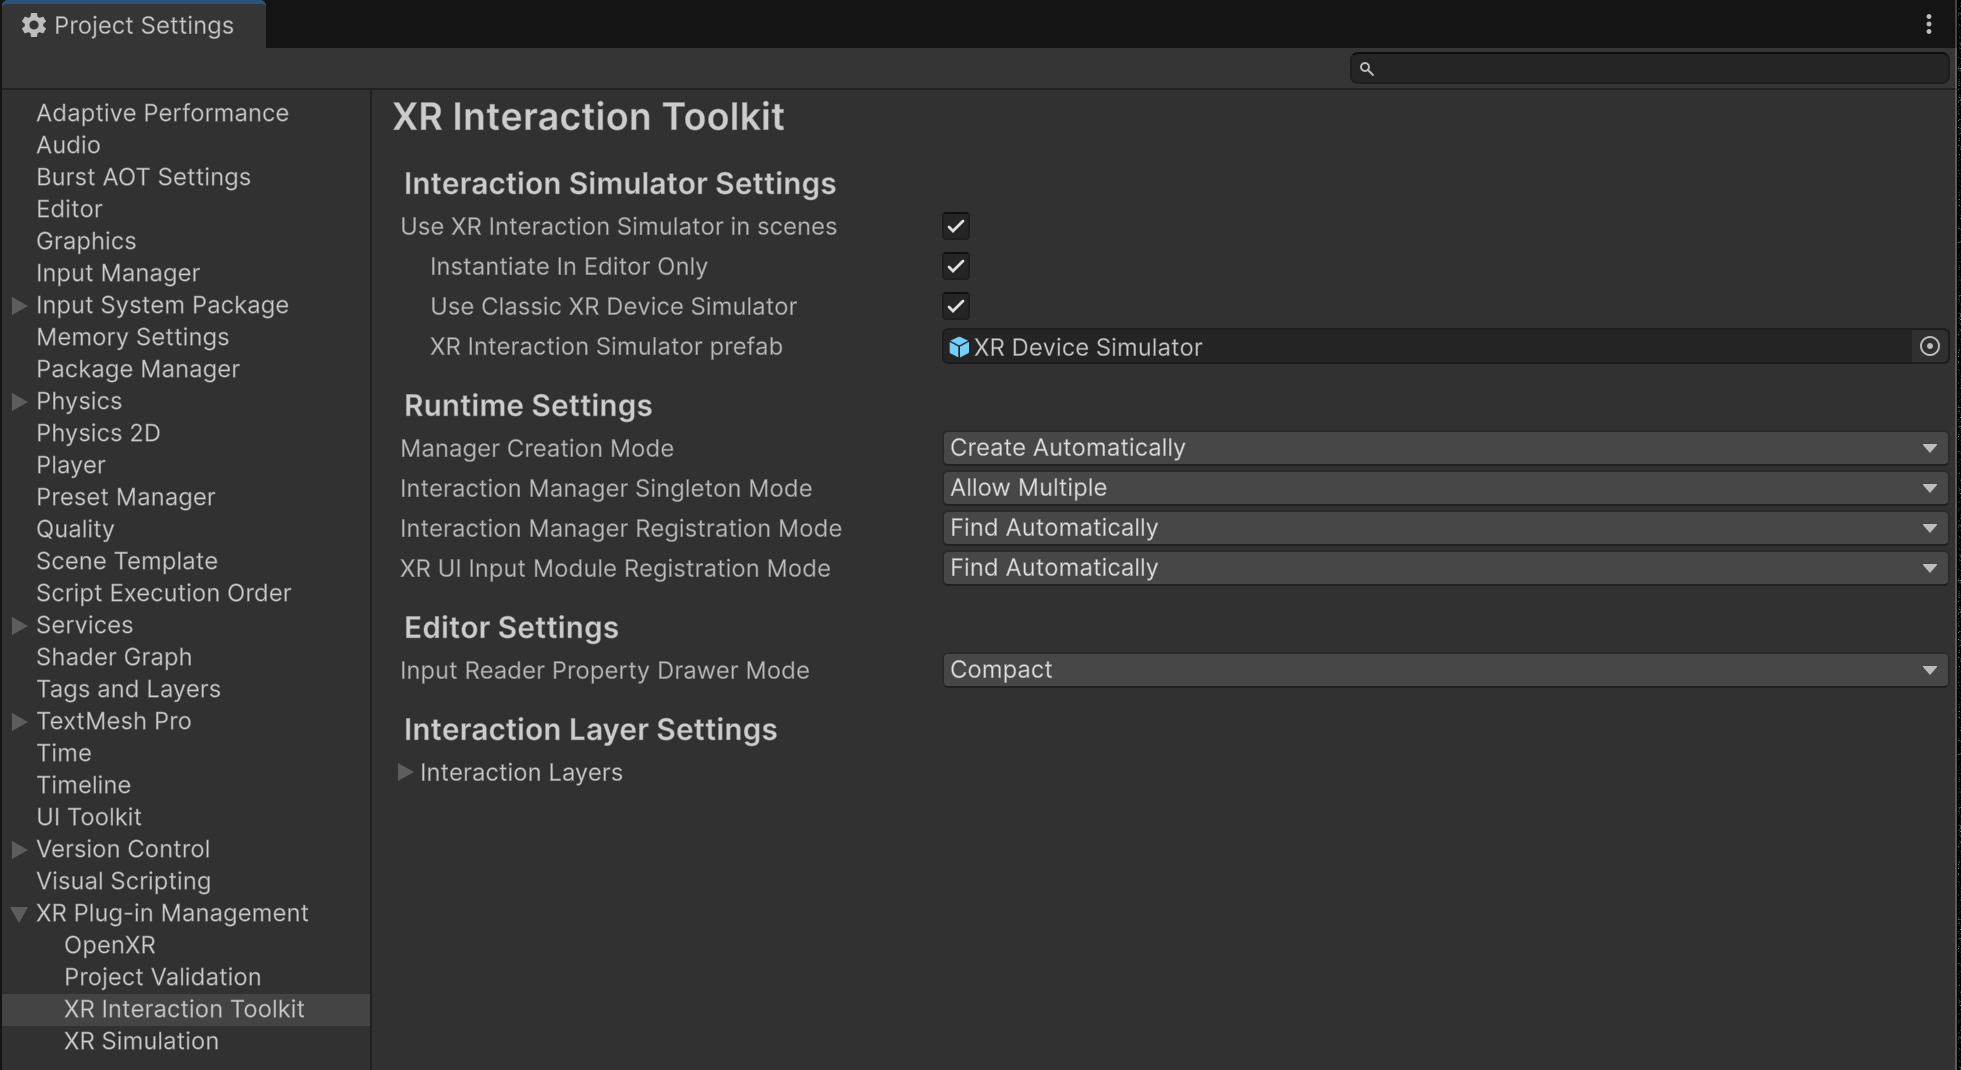Open Player settings
Screen dimensions: 1961x1070
70,465
